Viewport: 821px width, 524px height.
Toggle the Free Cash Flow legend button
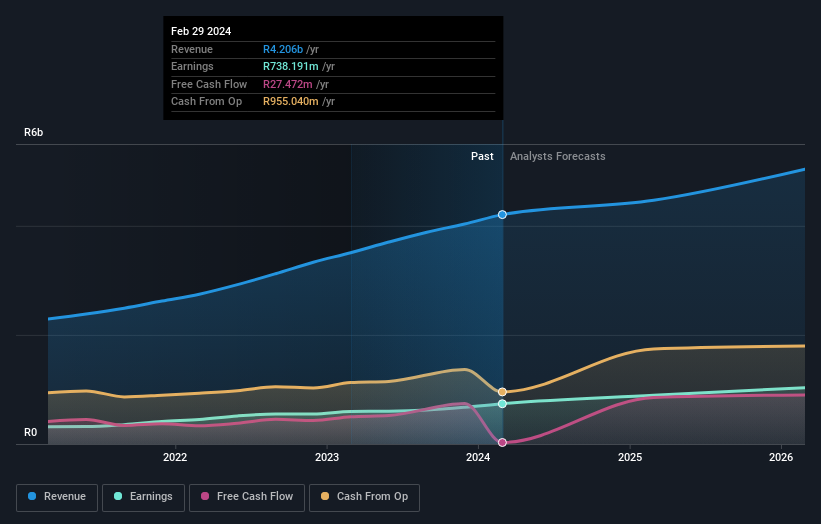click(x=247, y=497)
